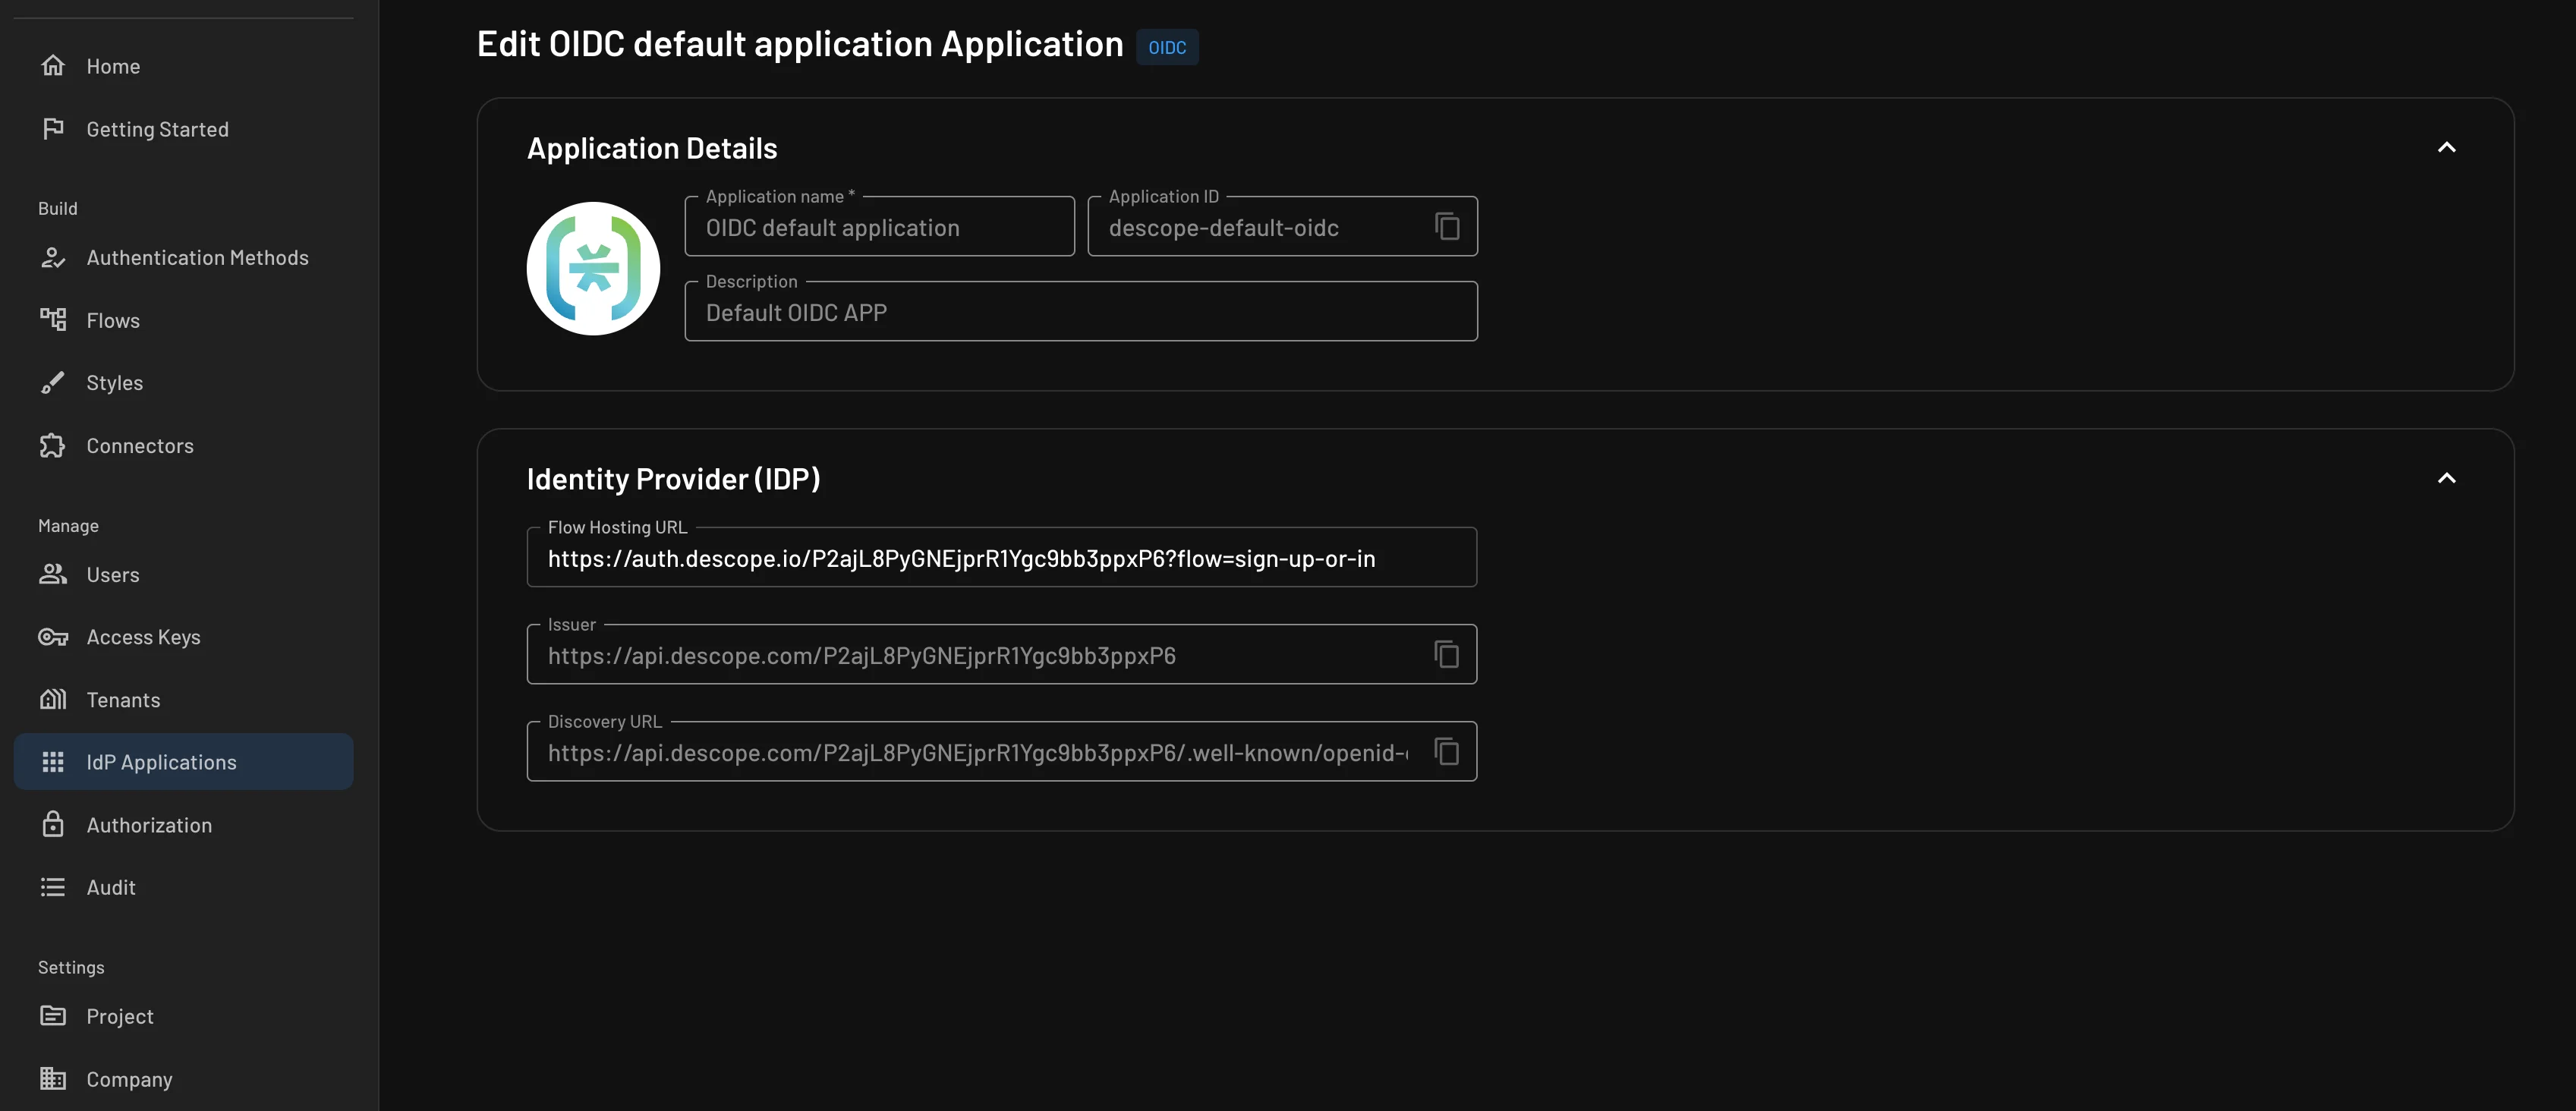
Task: Open the Users panel icon
Action: [54, 574]
